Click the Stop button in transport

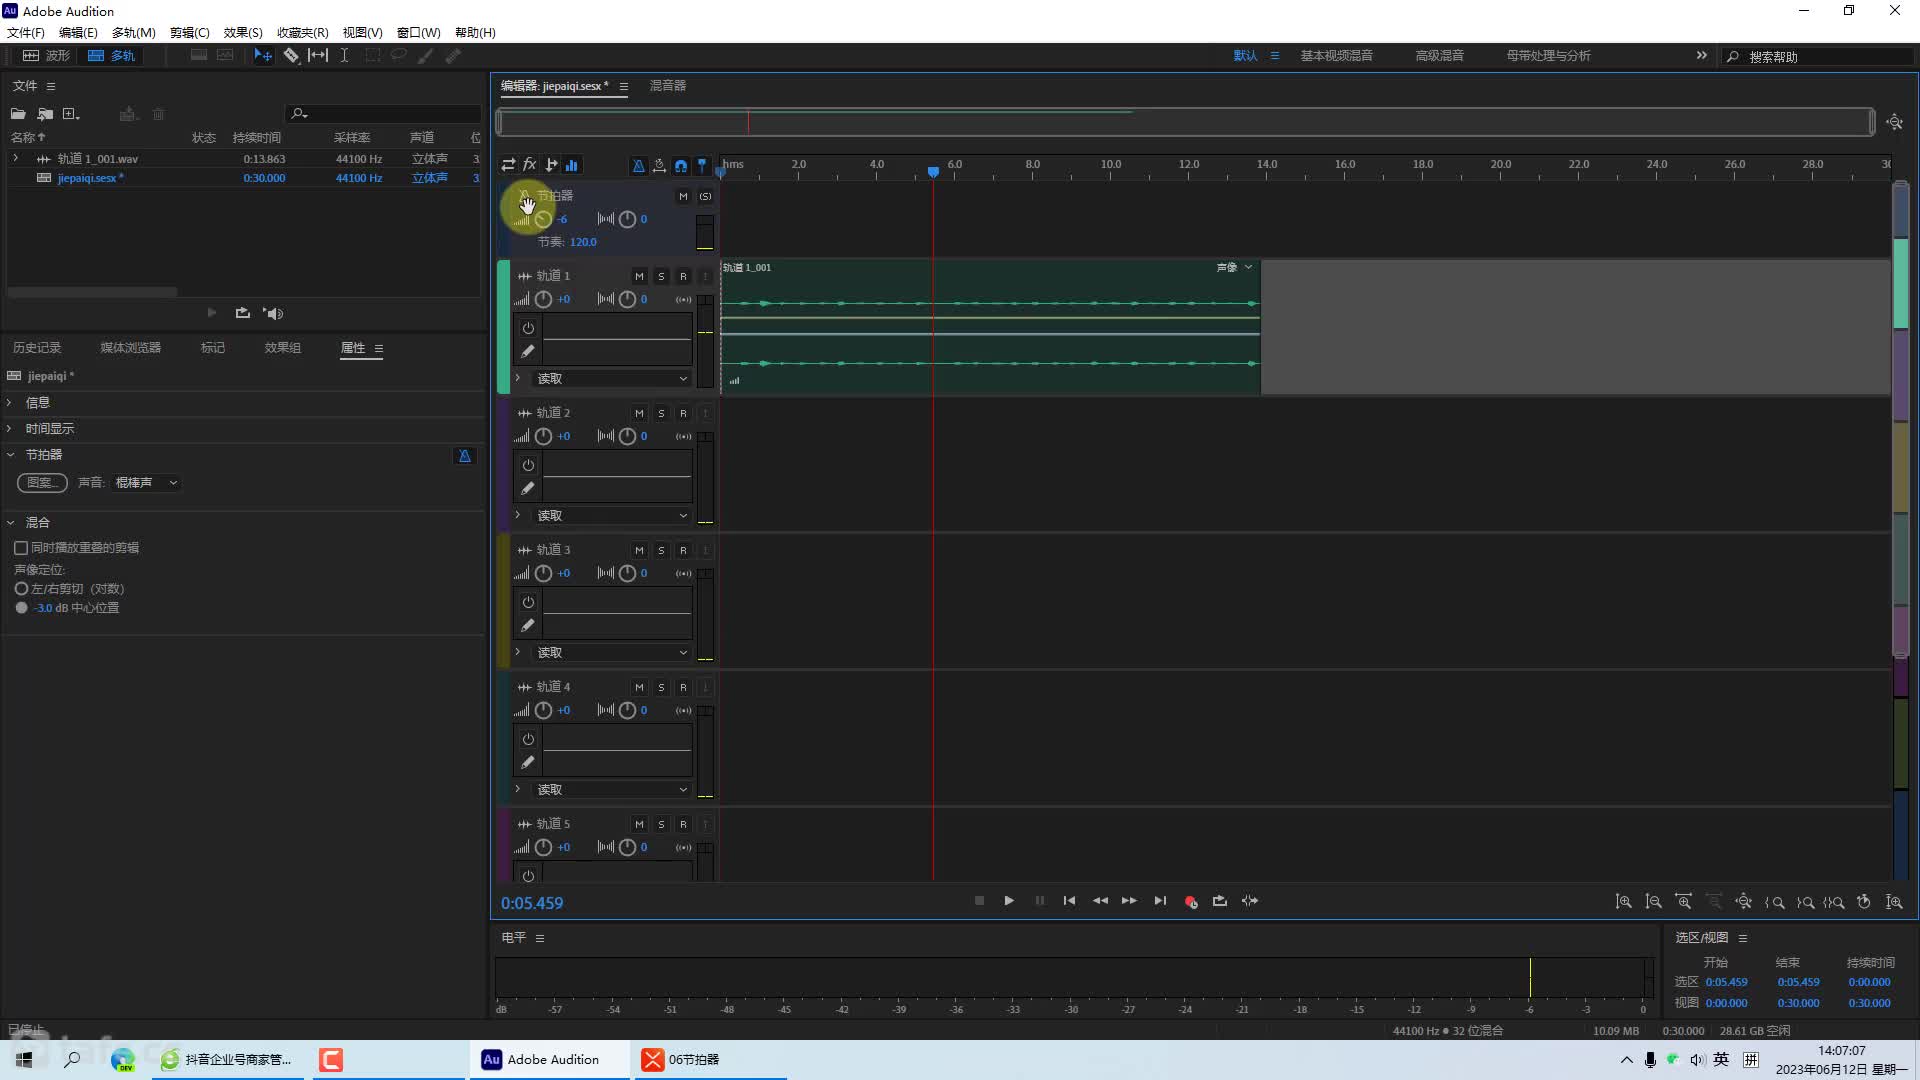tap(979, 901)
